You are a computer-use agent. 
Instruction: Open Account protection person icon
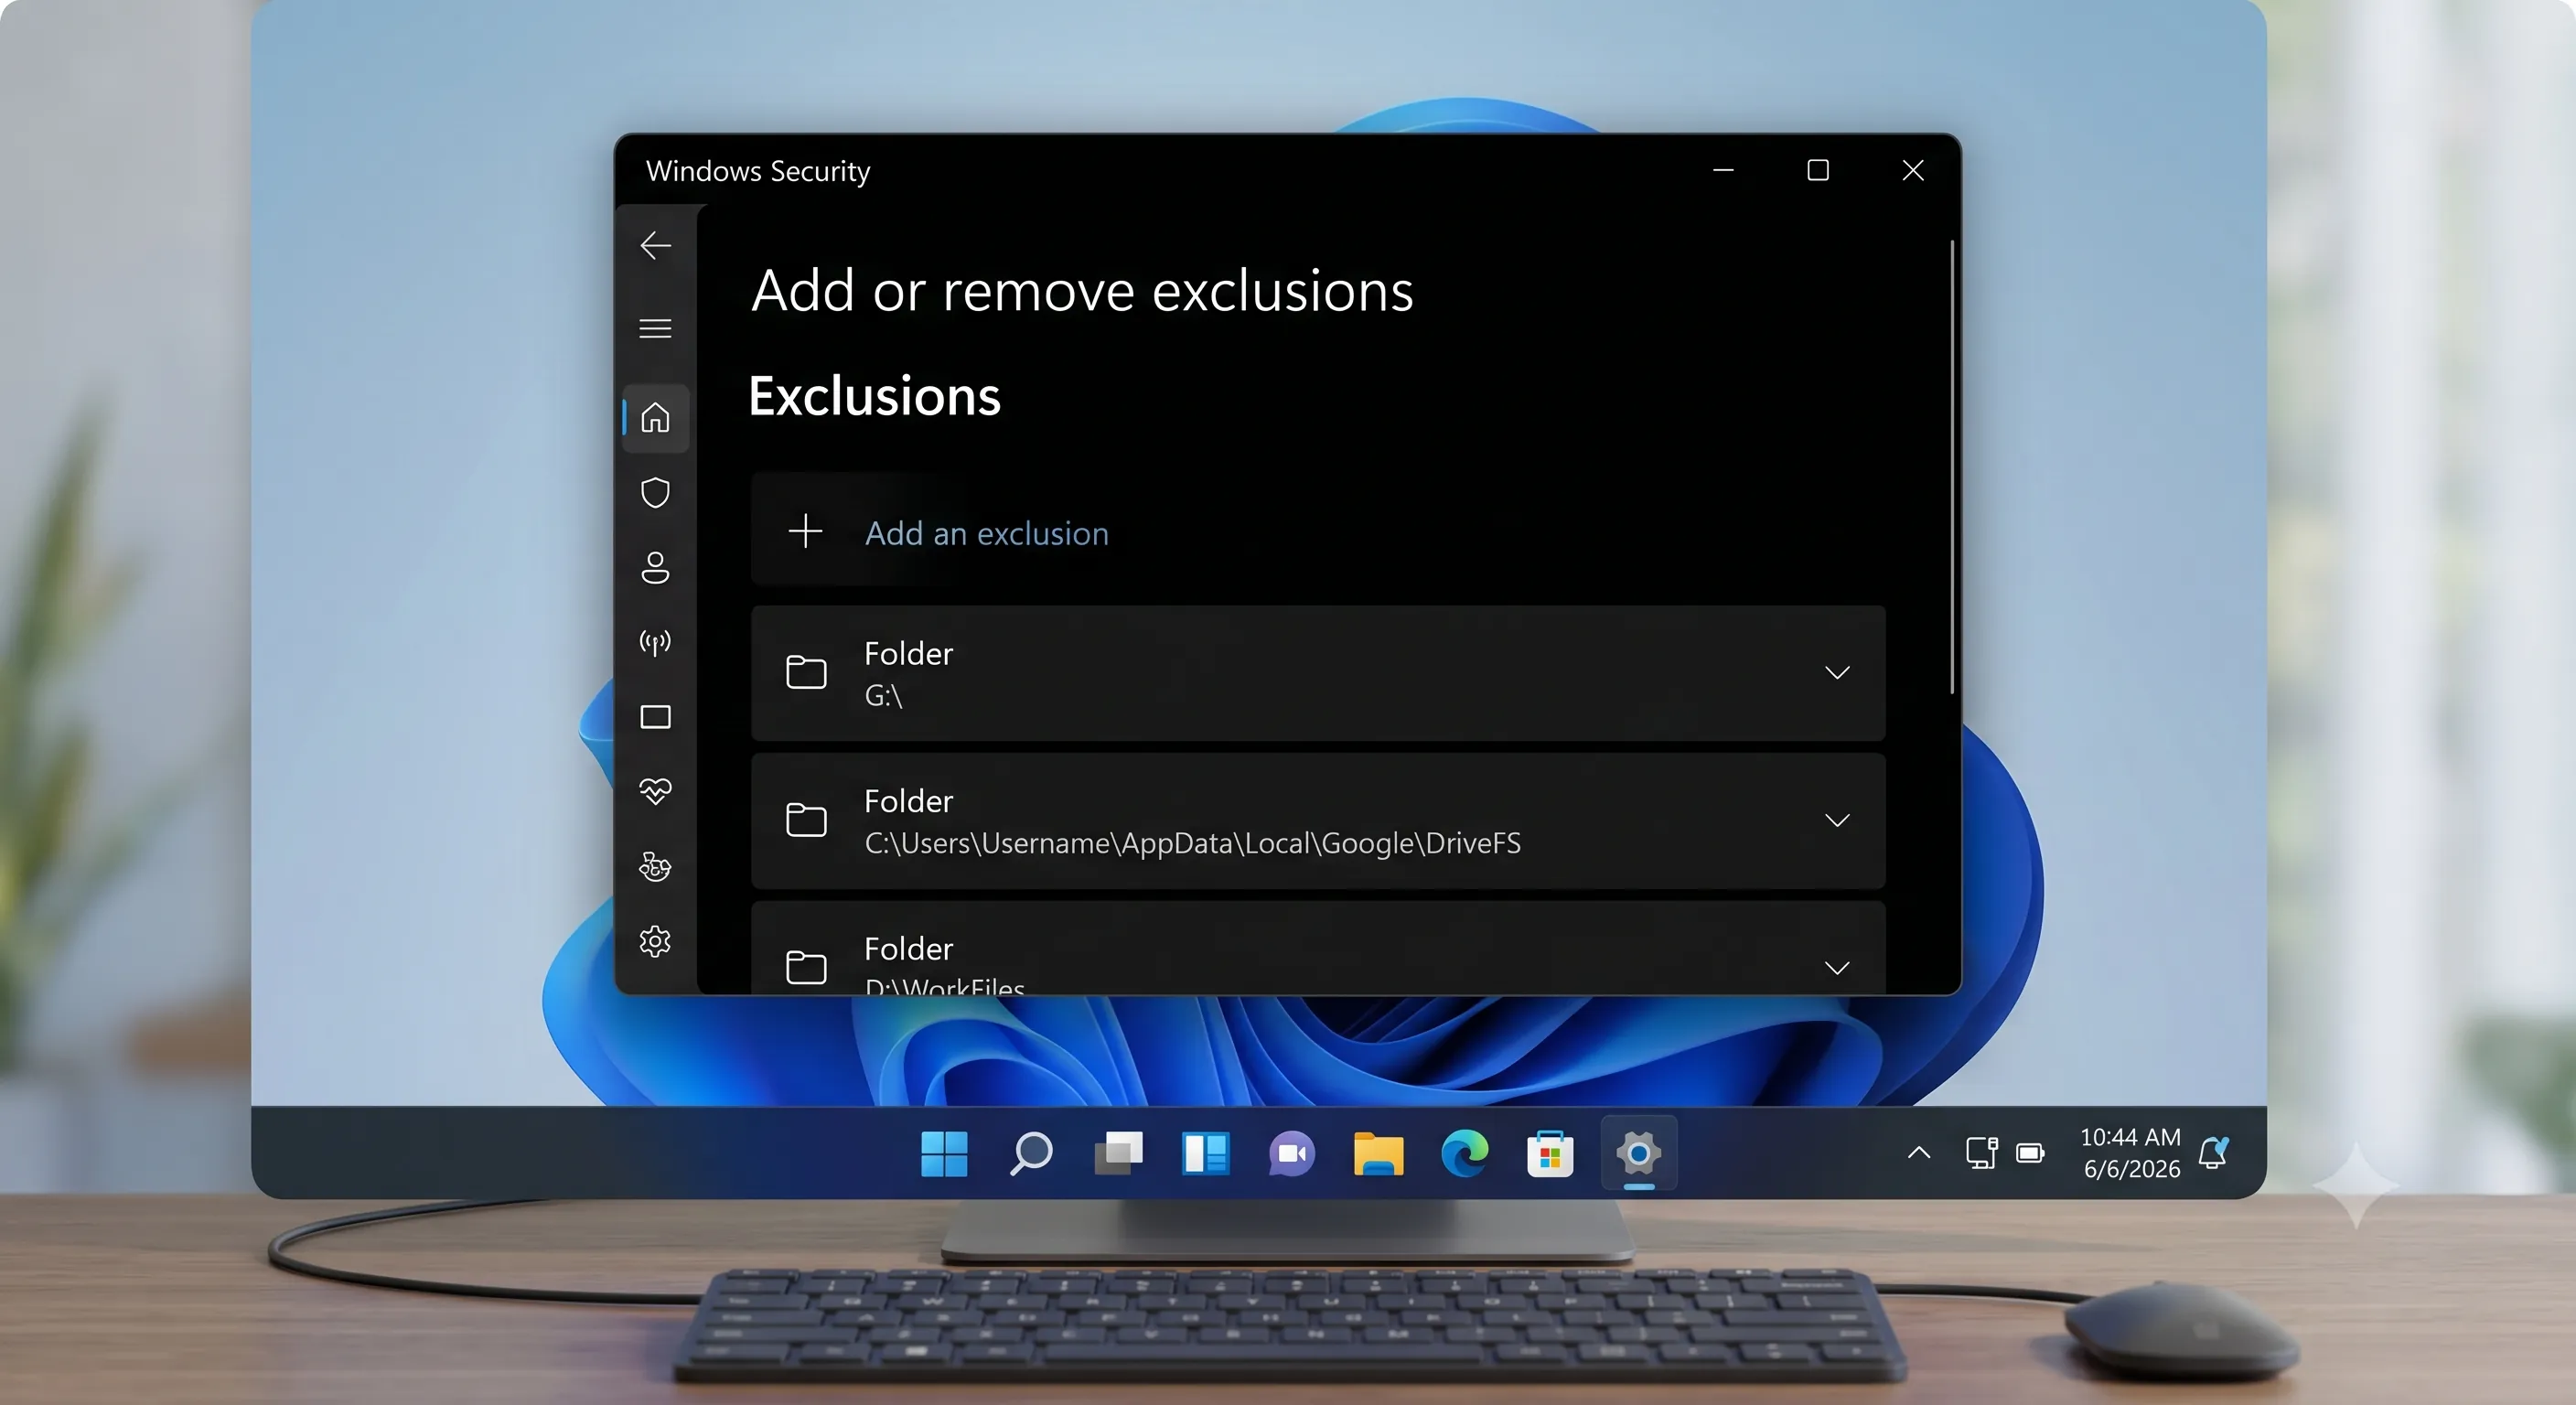coord(655,567)
